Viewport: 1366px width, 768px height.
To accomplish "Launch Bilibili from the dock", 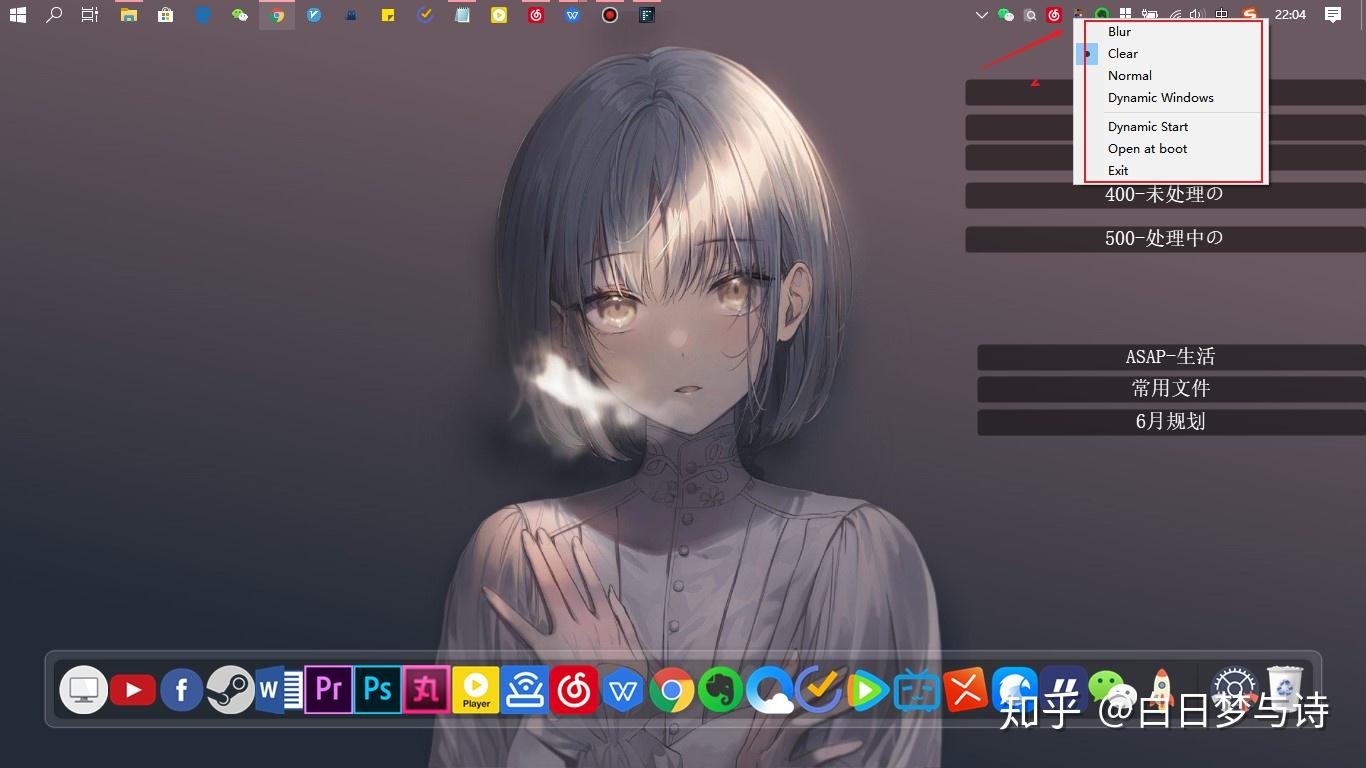I will (917, 690).
